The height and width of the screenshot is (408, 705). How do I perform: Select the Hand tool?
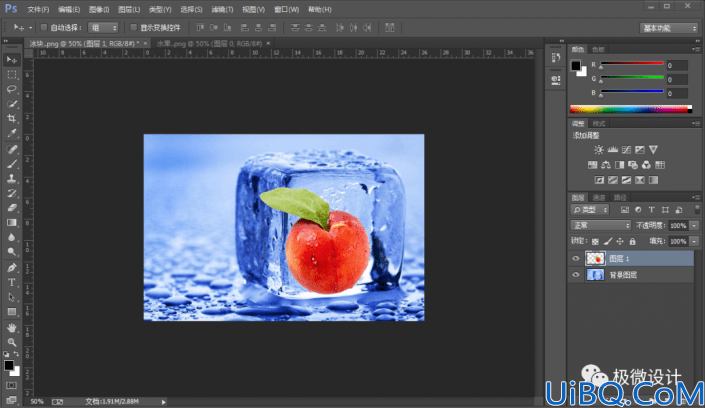point(12,327)
